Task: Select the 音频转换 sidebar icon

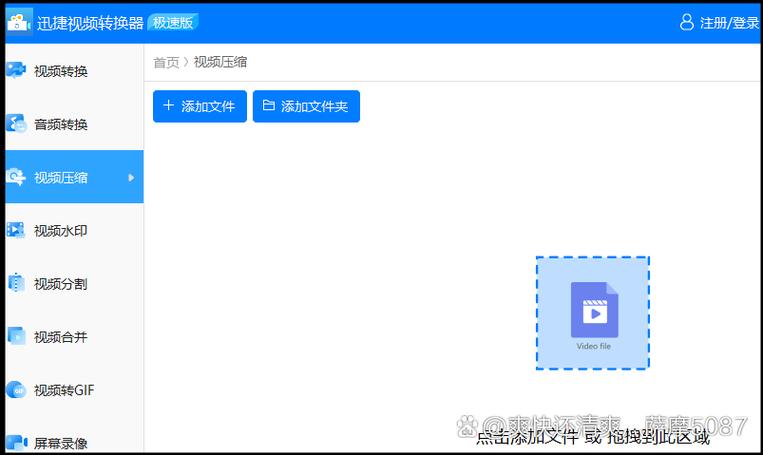Action: pos(16,124)
